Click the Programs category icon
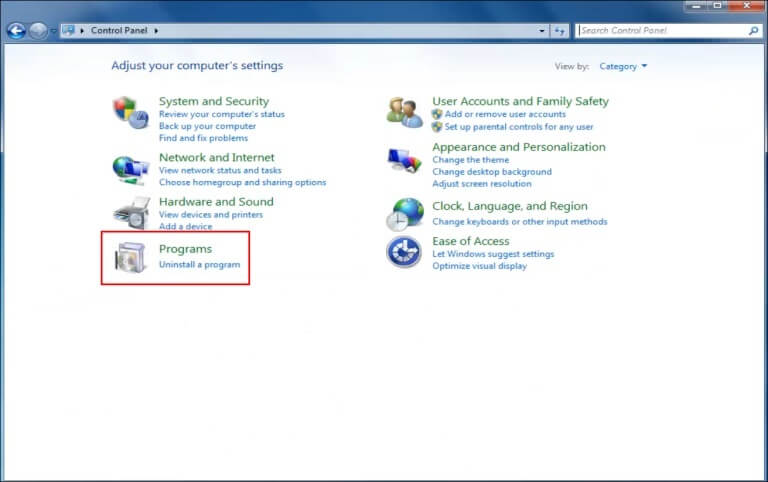 (130, 257)
